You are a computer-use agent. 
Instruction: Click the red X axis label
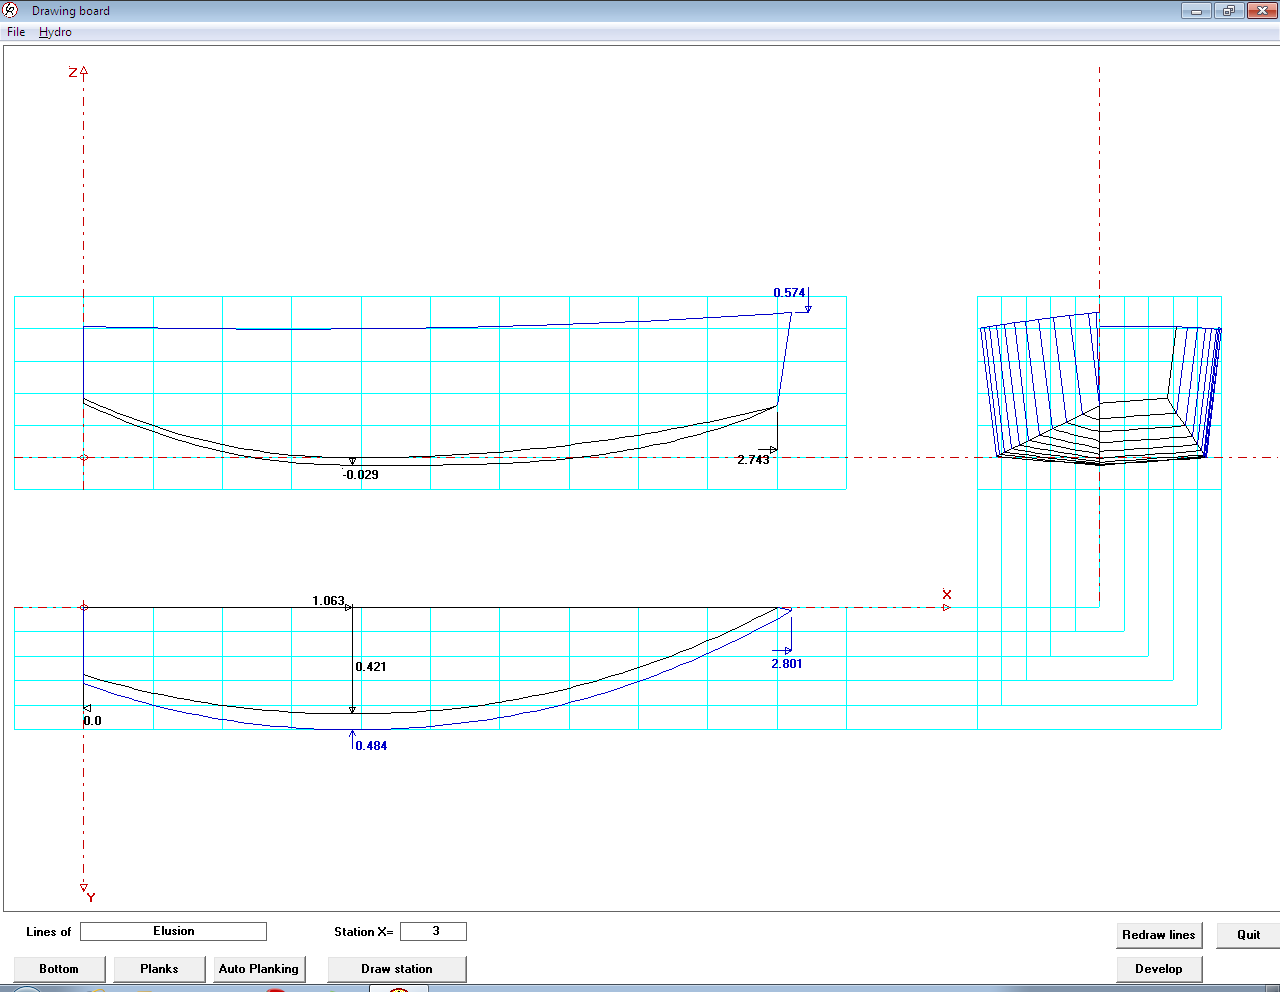(947, 595)
